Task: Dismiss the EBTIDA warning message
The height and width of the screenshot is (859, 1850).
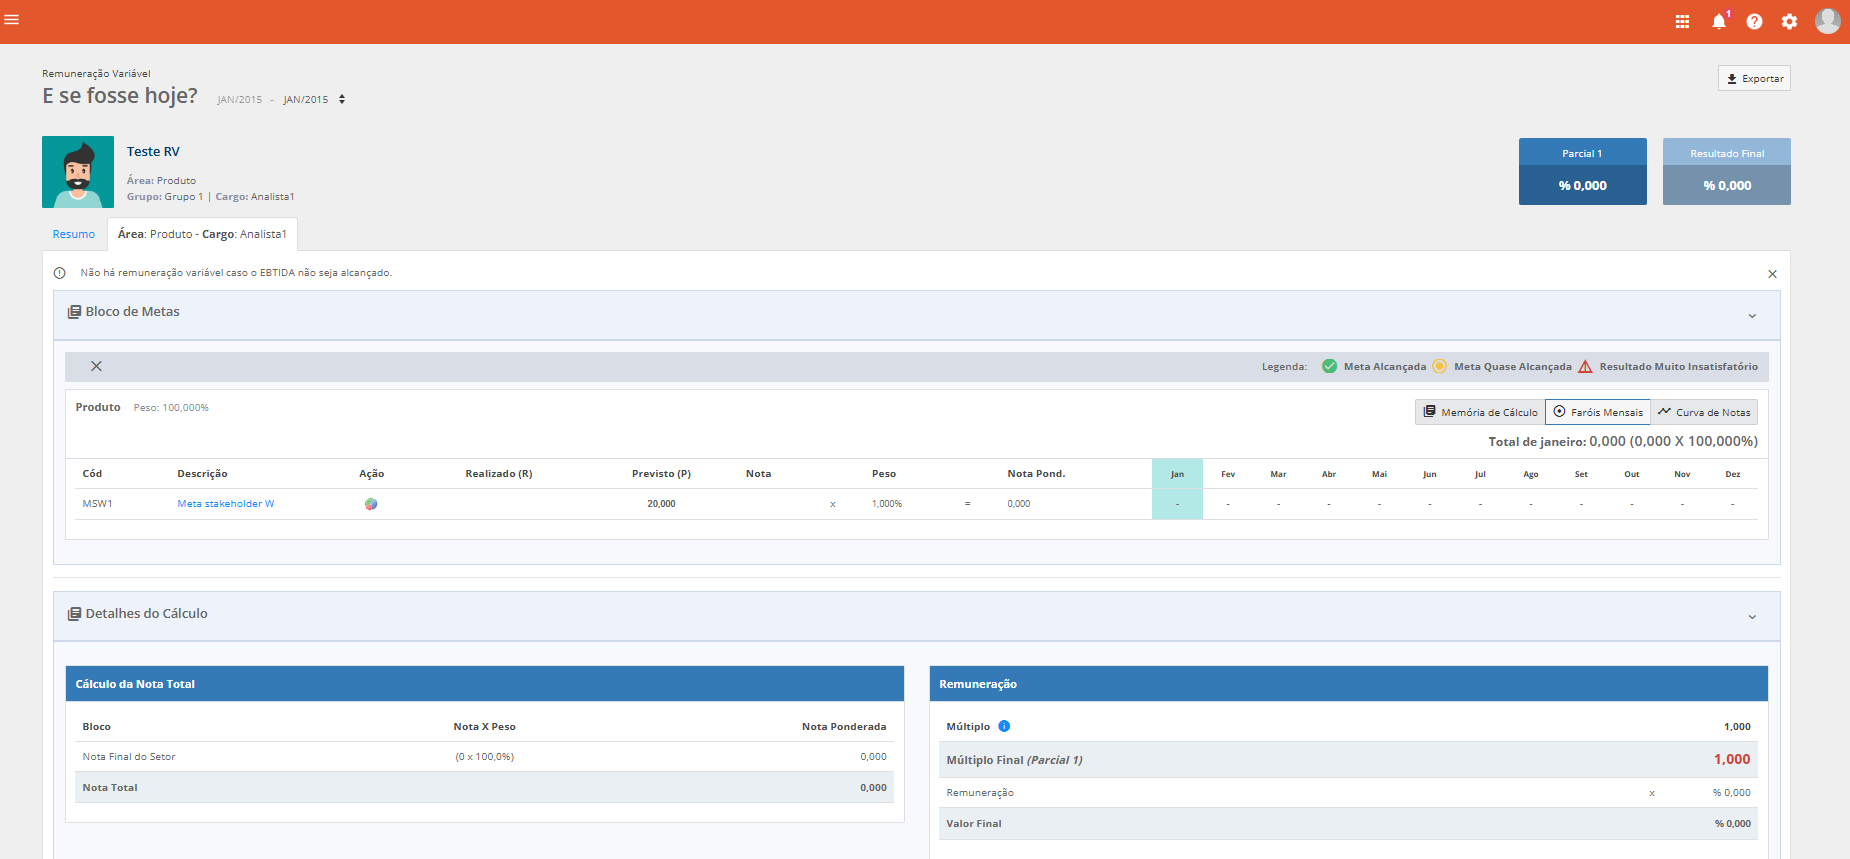Action: click(x=1772, y=274)
